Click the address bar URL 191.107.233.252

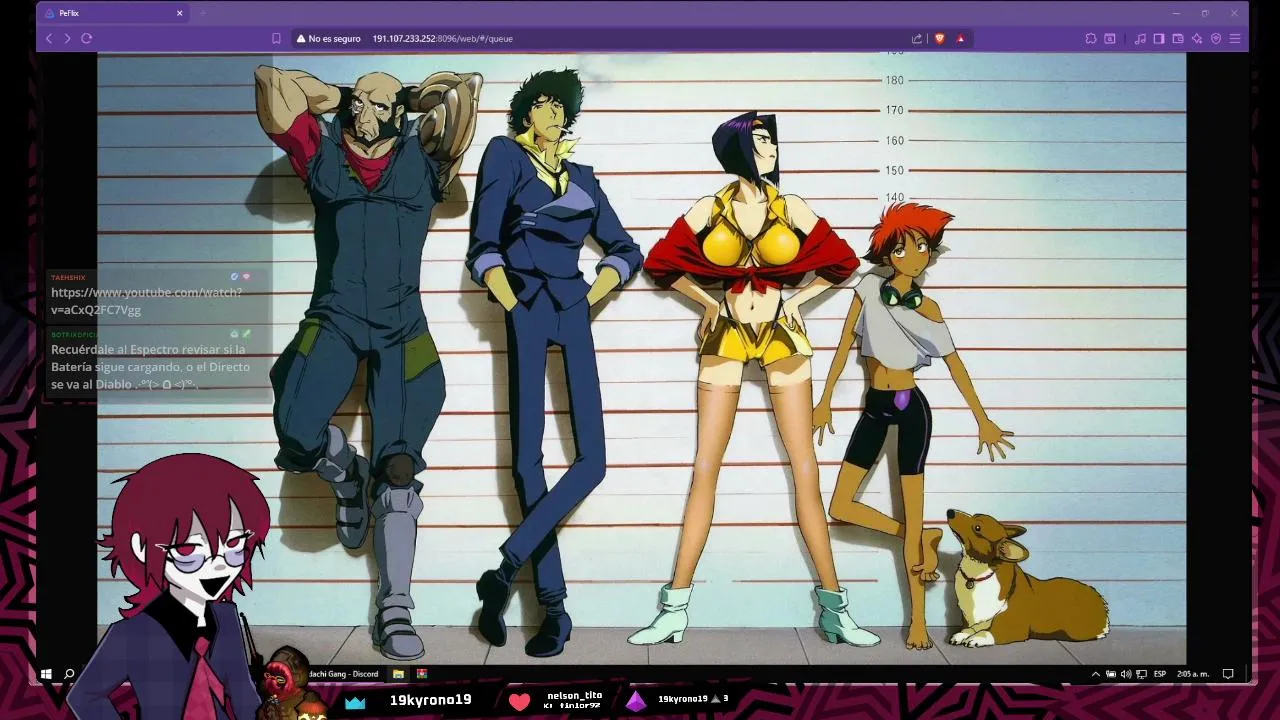pyautogui.click(x=442, y=38)
